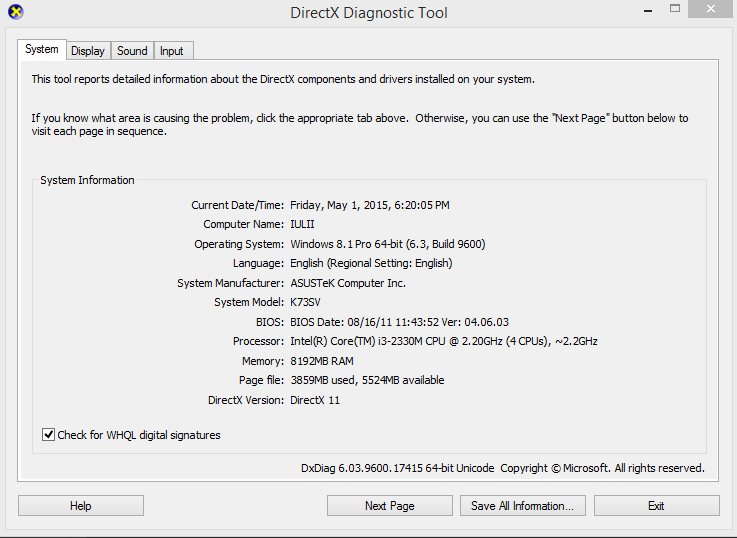Go to Next Page
Screen dimensions: 737x538
tap(390, 506)
